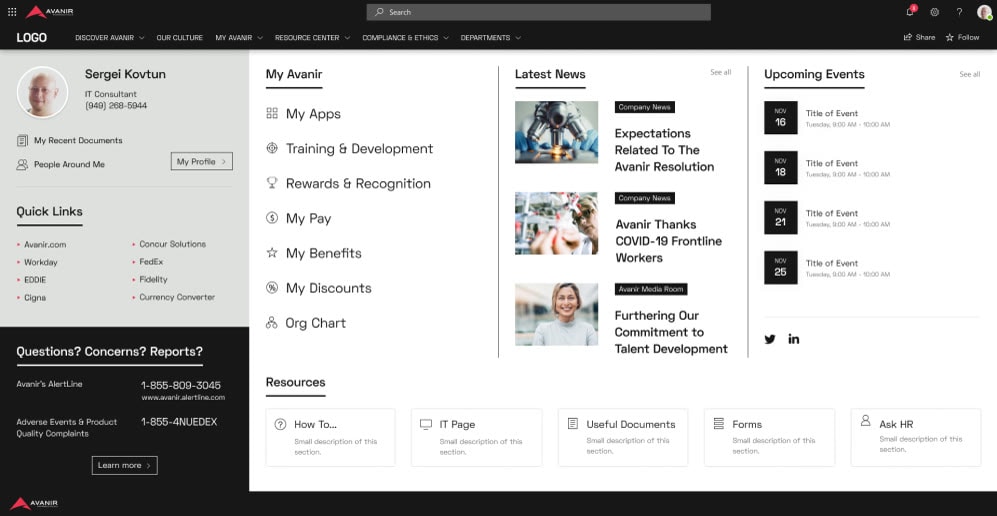997x516 pixels.
Task: Click the IT Page monitor icon
Action: point(426,424)
